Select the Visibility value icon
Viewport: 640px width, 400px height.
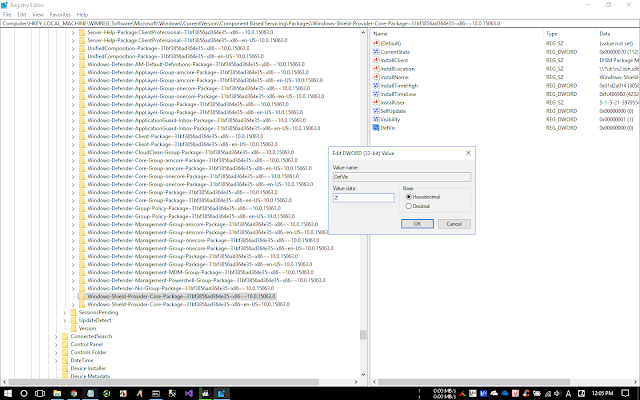coord(376,119)
